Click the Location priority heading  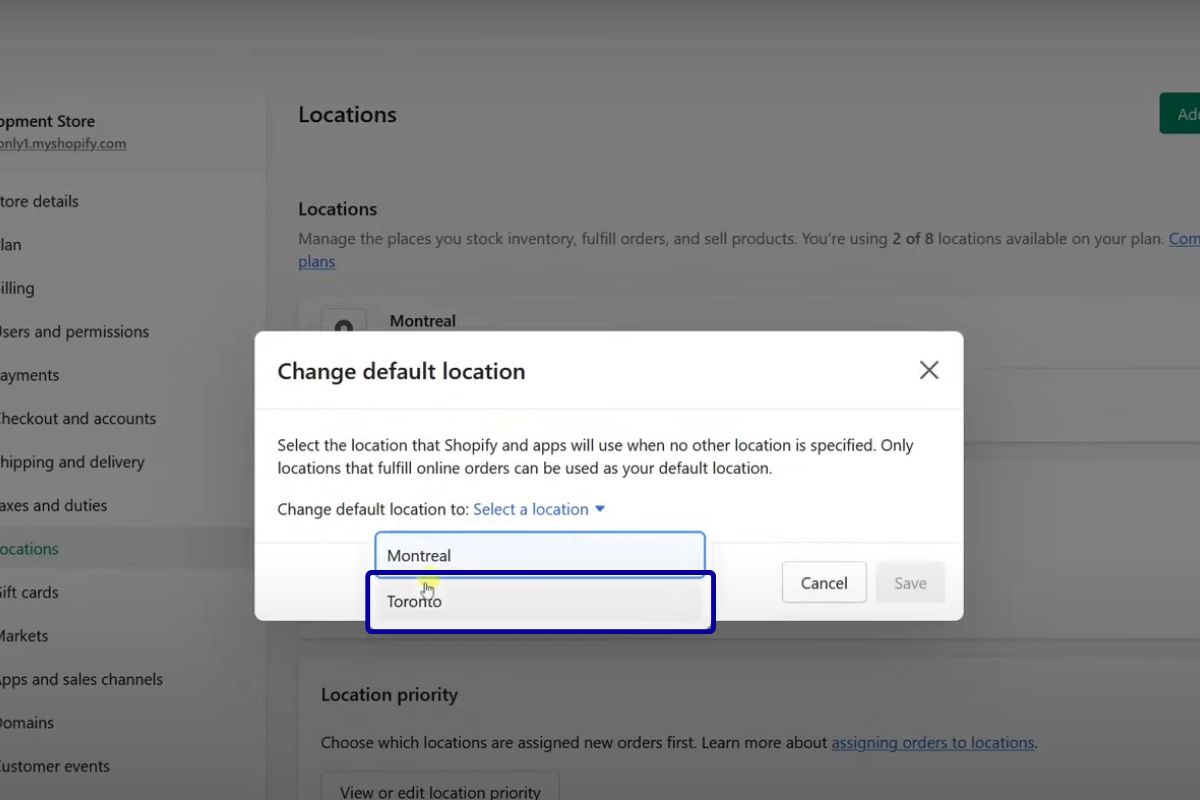[389, 695]
